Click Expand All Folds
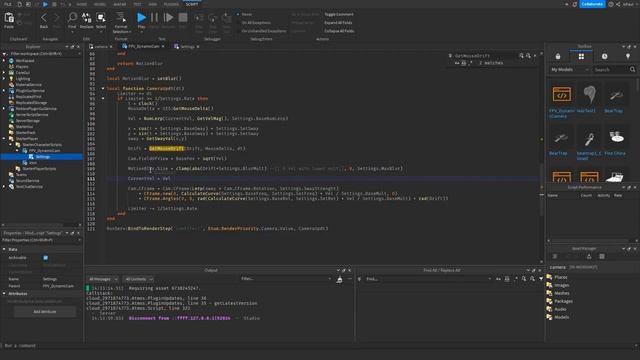This screenshot has height=360, width=640. coord(338,23)
